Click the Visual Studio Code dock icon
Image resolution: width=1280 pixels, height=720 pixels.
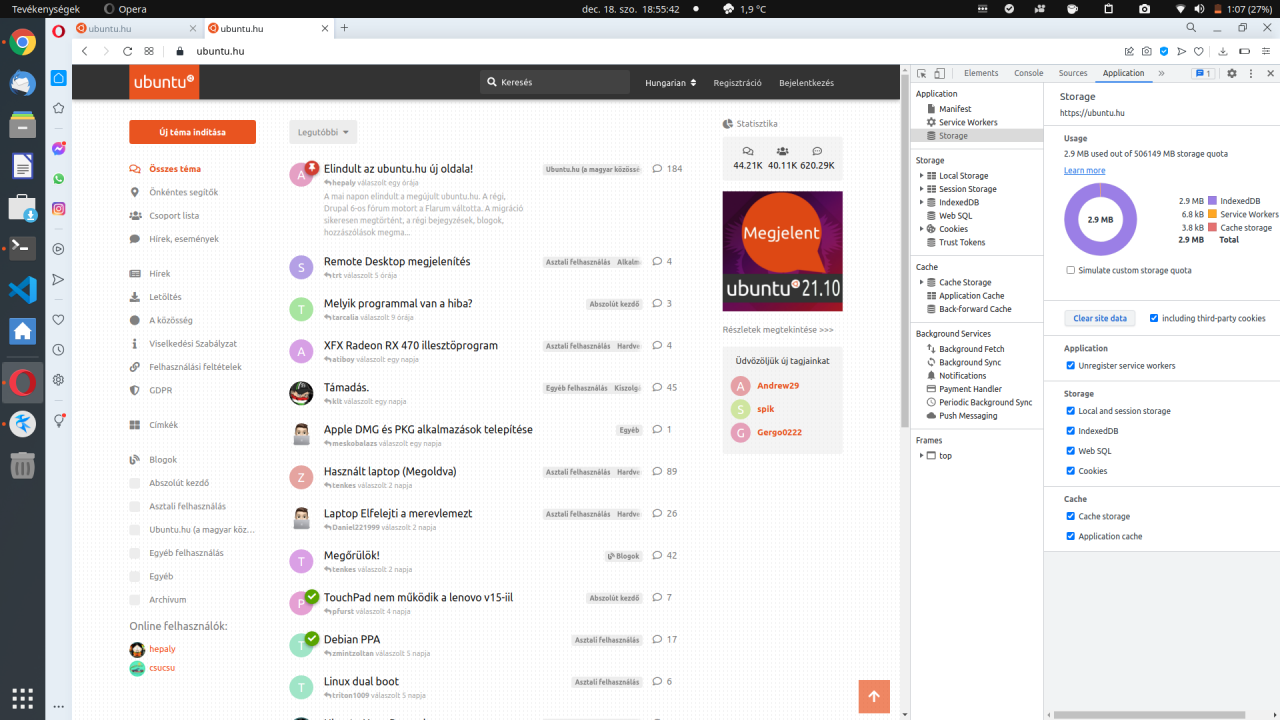(22, 290)
